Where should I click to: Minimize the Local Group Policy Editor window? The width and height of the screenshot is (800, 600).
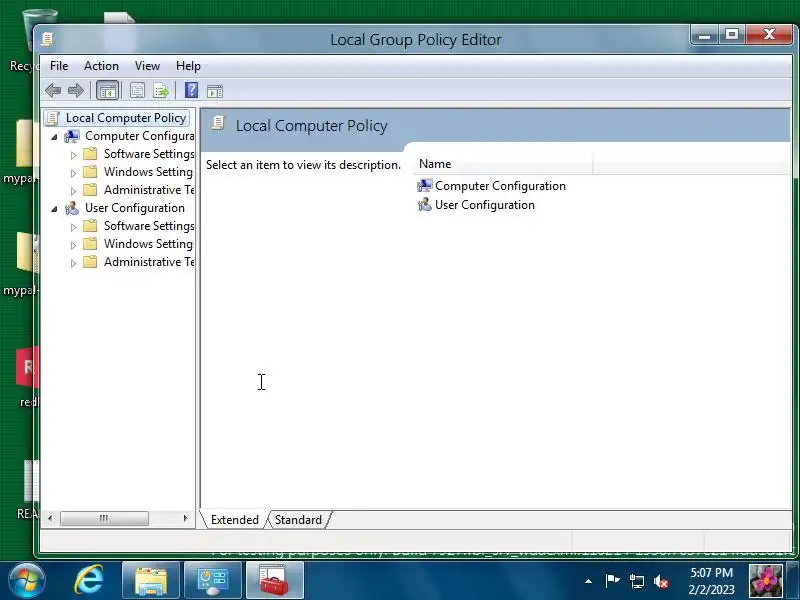[x=705, y=35]
